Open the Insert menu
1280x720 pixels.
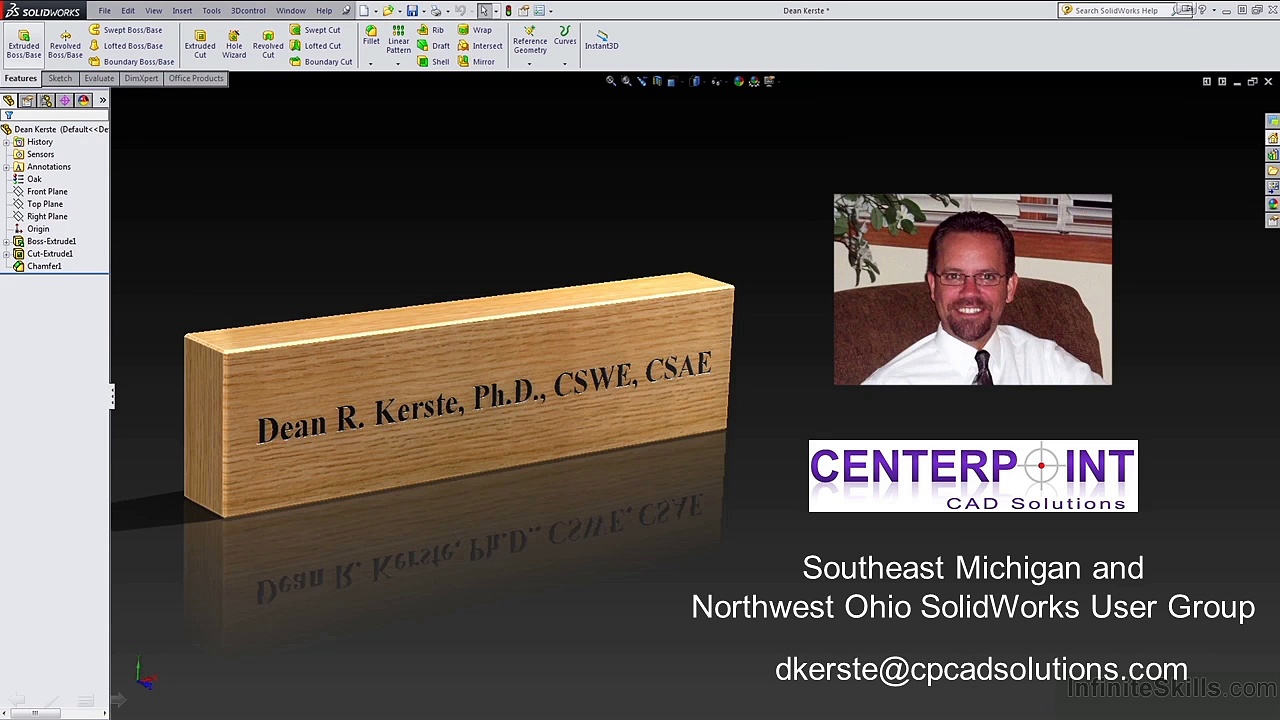pos(182,10)
